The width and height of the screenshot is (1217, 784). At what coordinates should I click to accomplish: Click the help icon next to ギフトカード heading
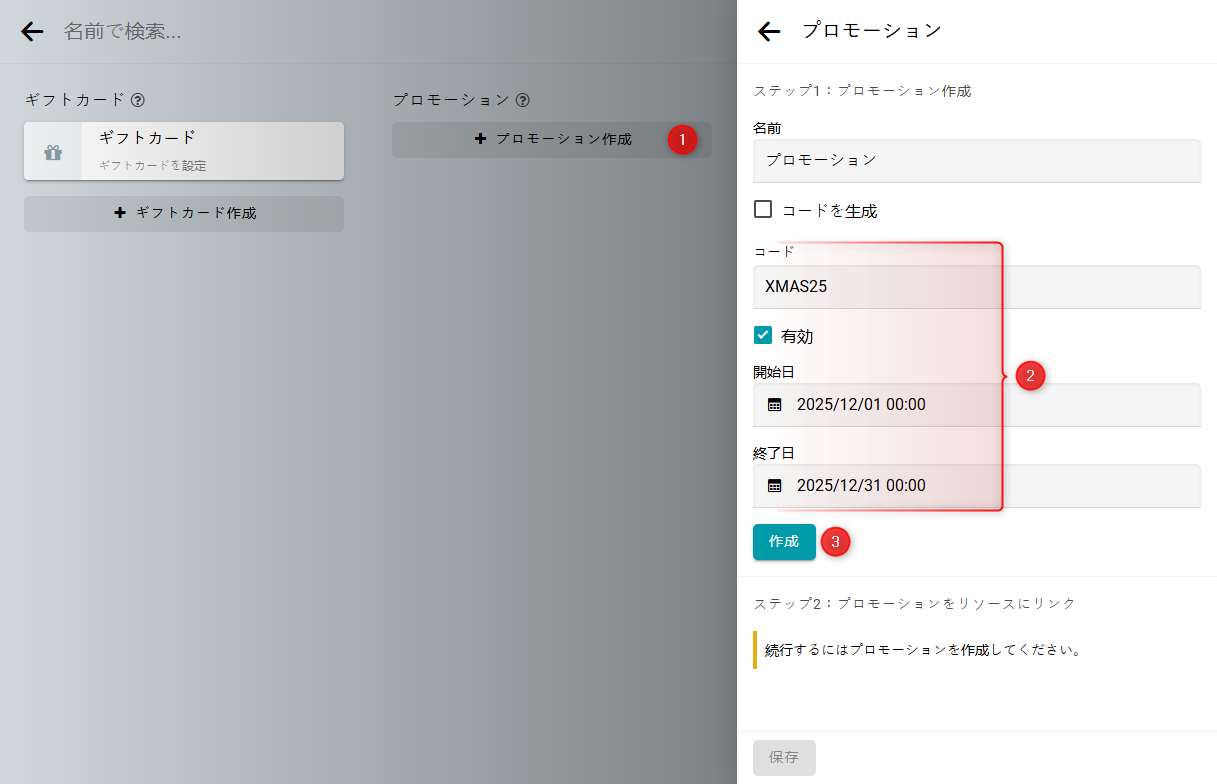(x=138, y=100)
